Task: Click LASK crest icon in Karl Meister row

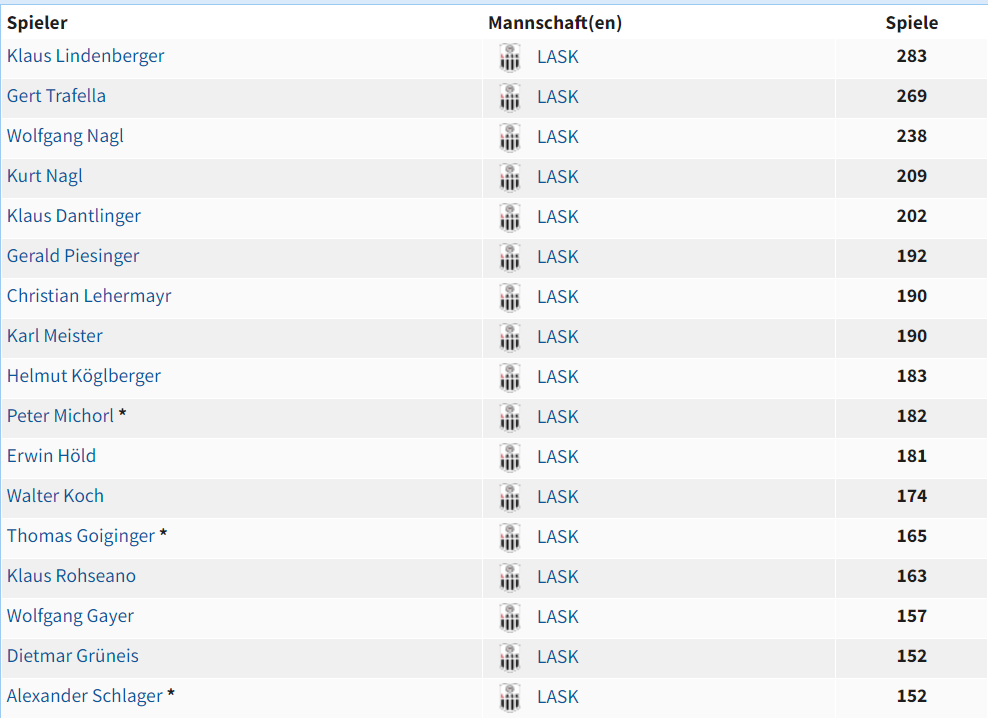Action: [x=510, y=338]
